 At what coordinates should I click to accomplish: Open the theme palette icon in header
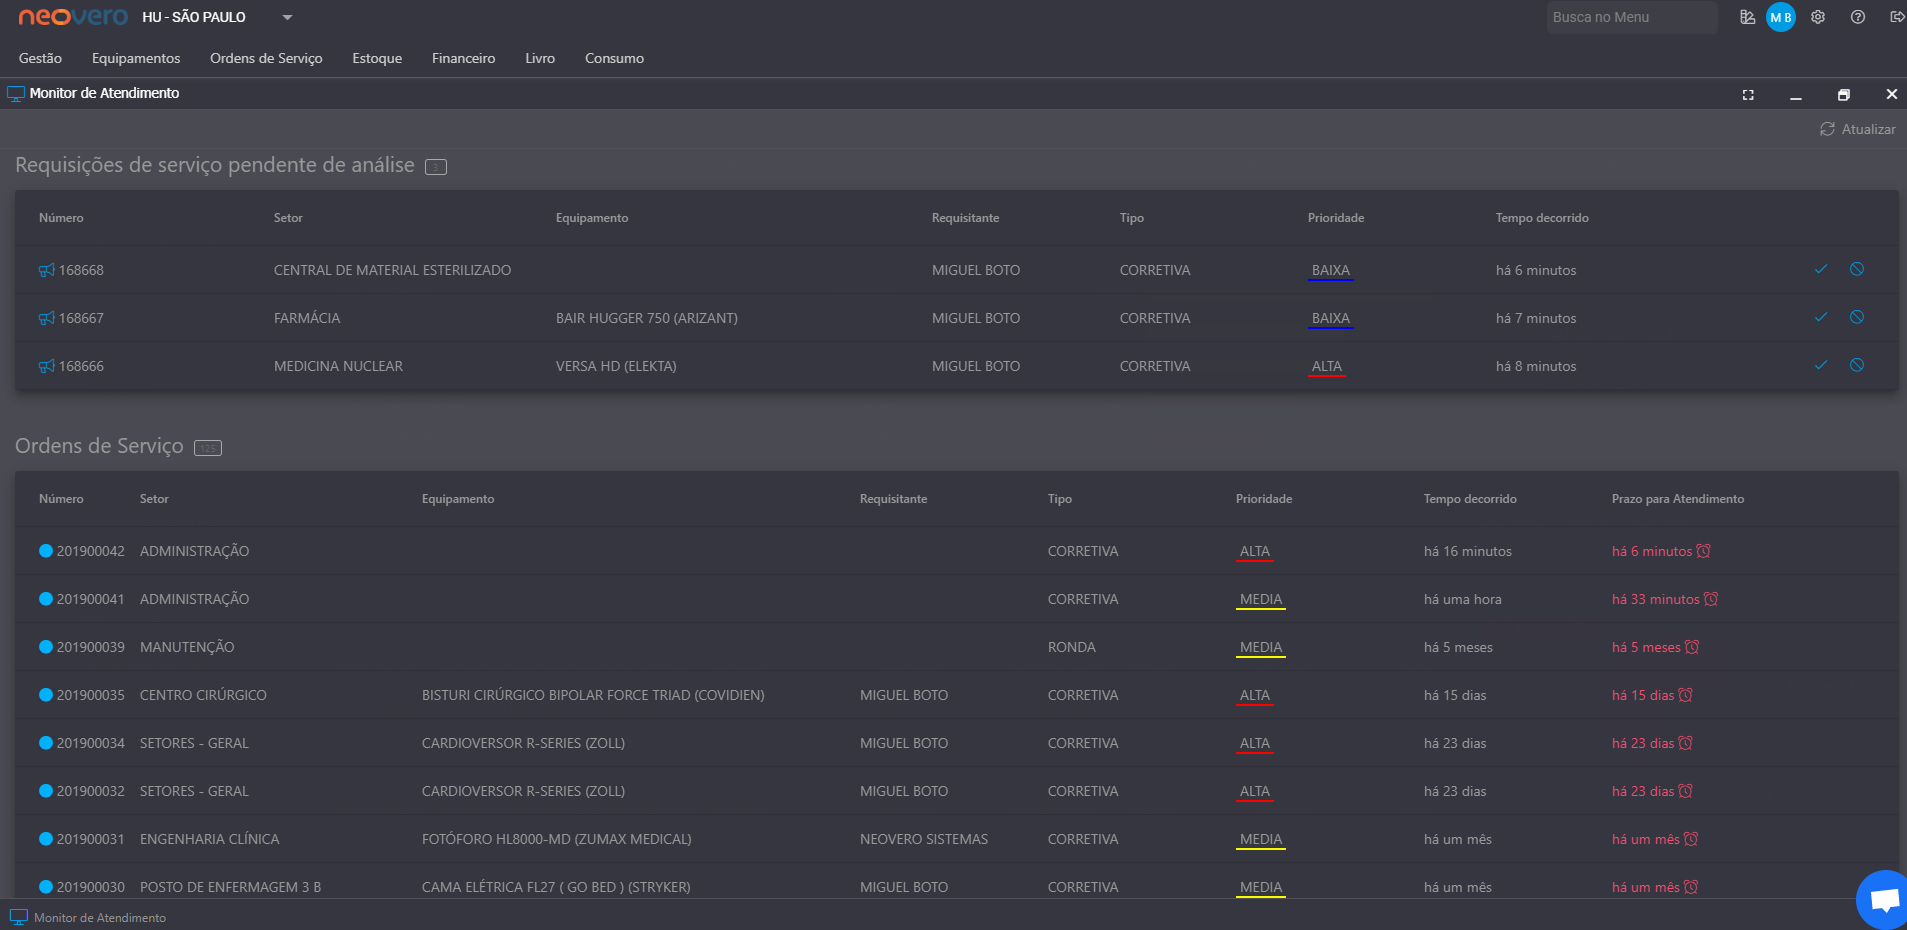(1747, 17)
